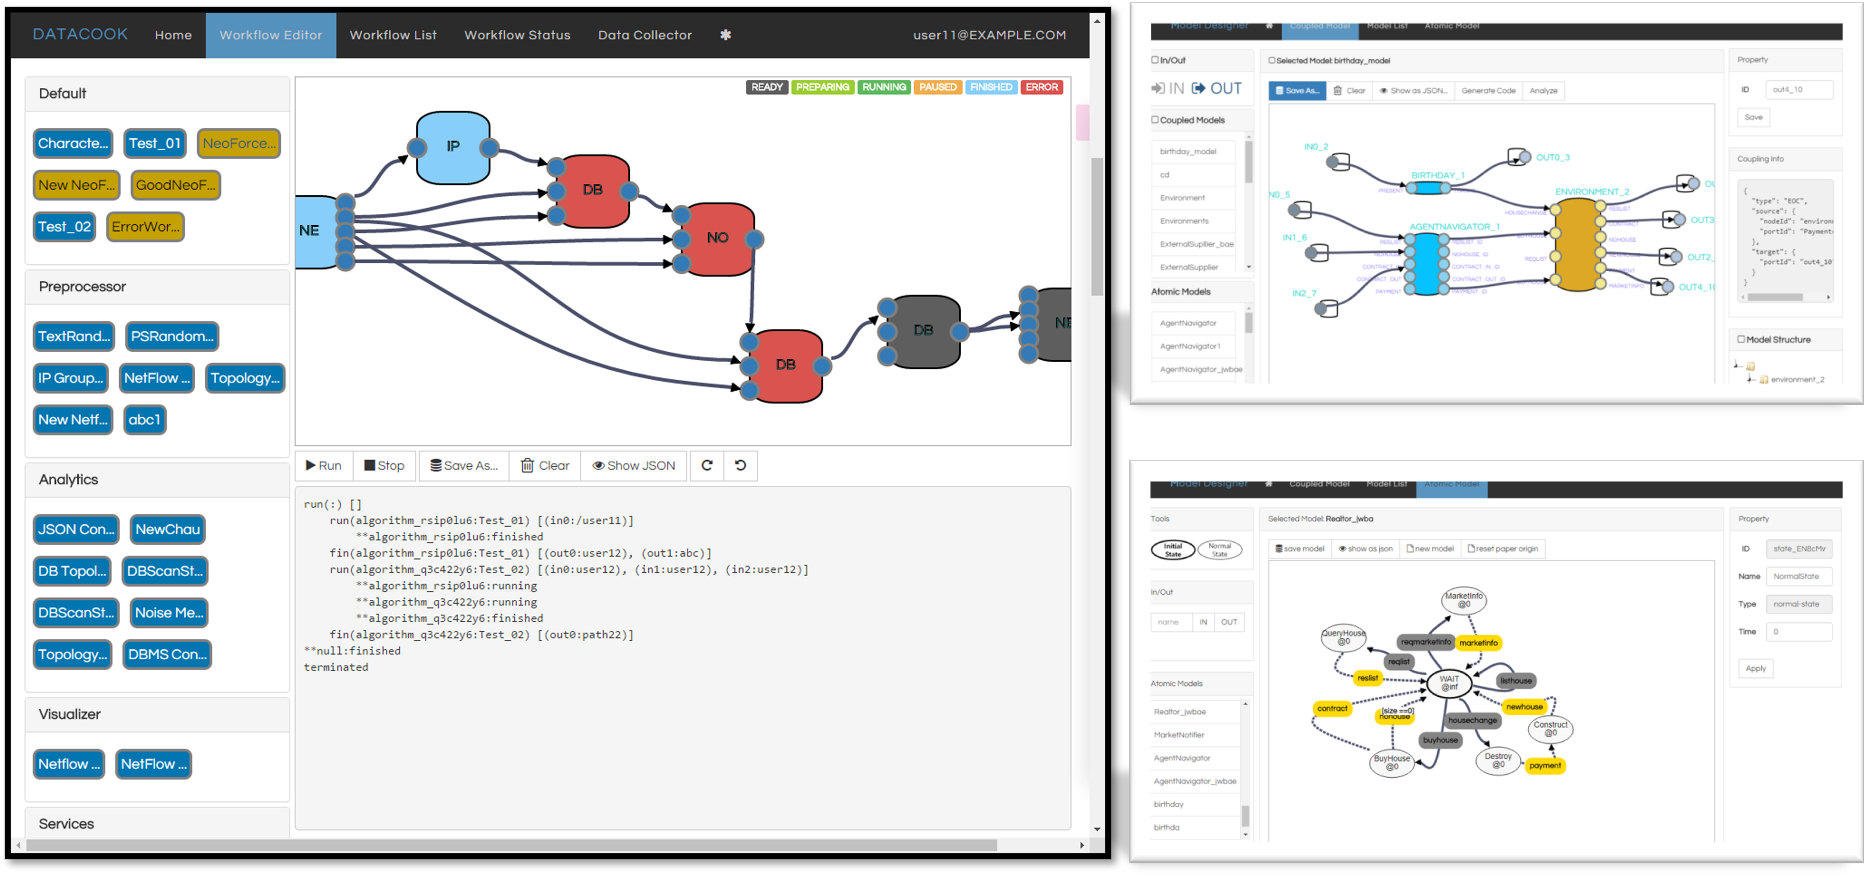This screenshot has height=879, width=1866.
Task: Click the asterisk icon in the navbar
Action: [x=725, y=35]
